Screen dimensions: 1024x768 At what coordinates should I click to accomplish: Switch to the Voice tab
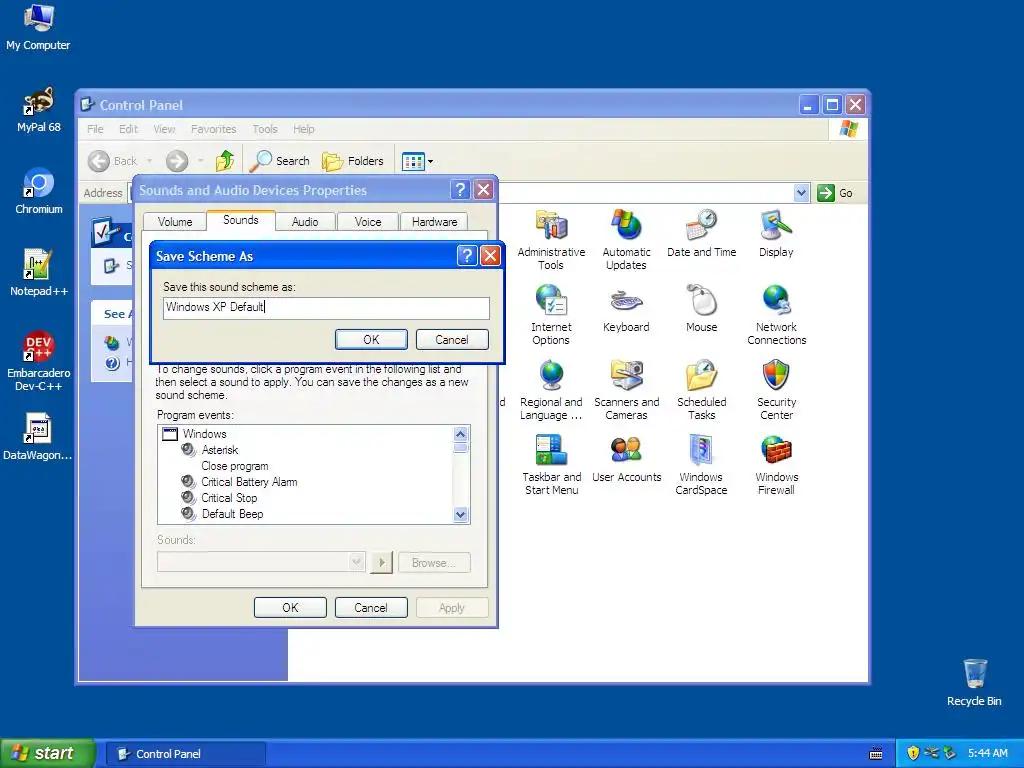tap(368, 221)
